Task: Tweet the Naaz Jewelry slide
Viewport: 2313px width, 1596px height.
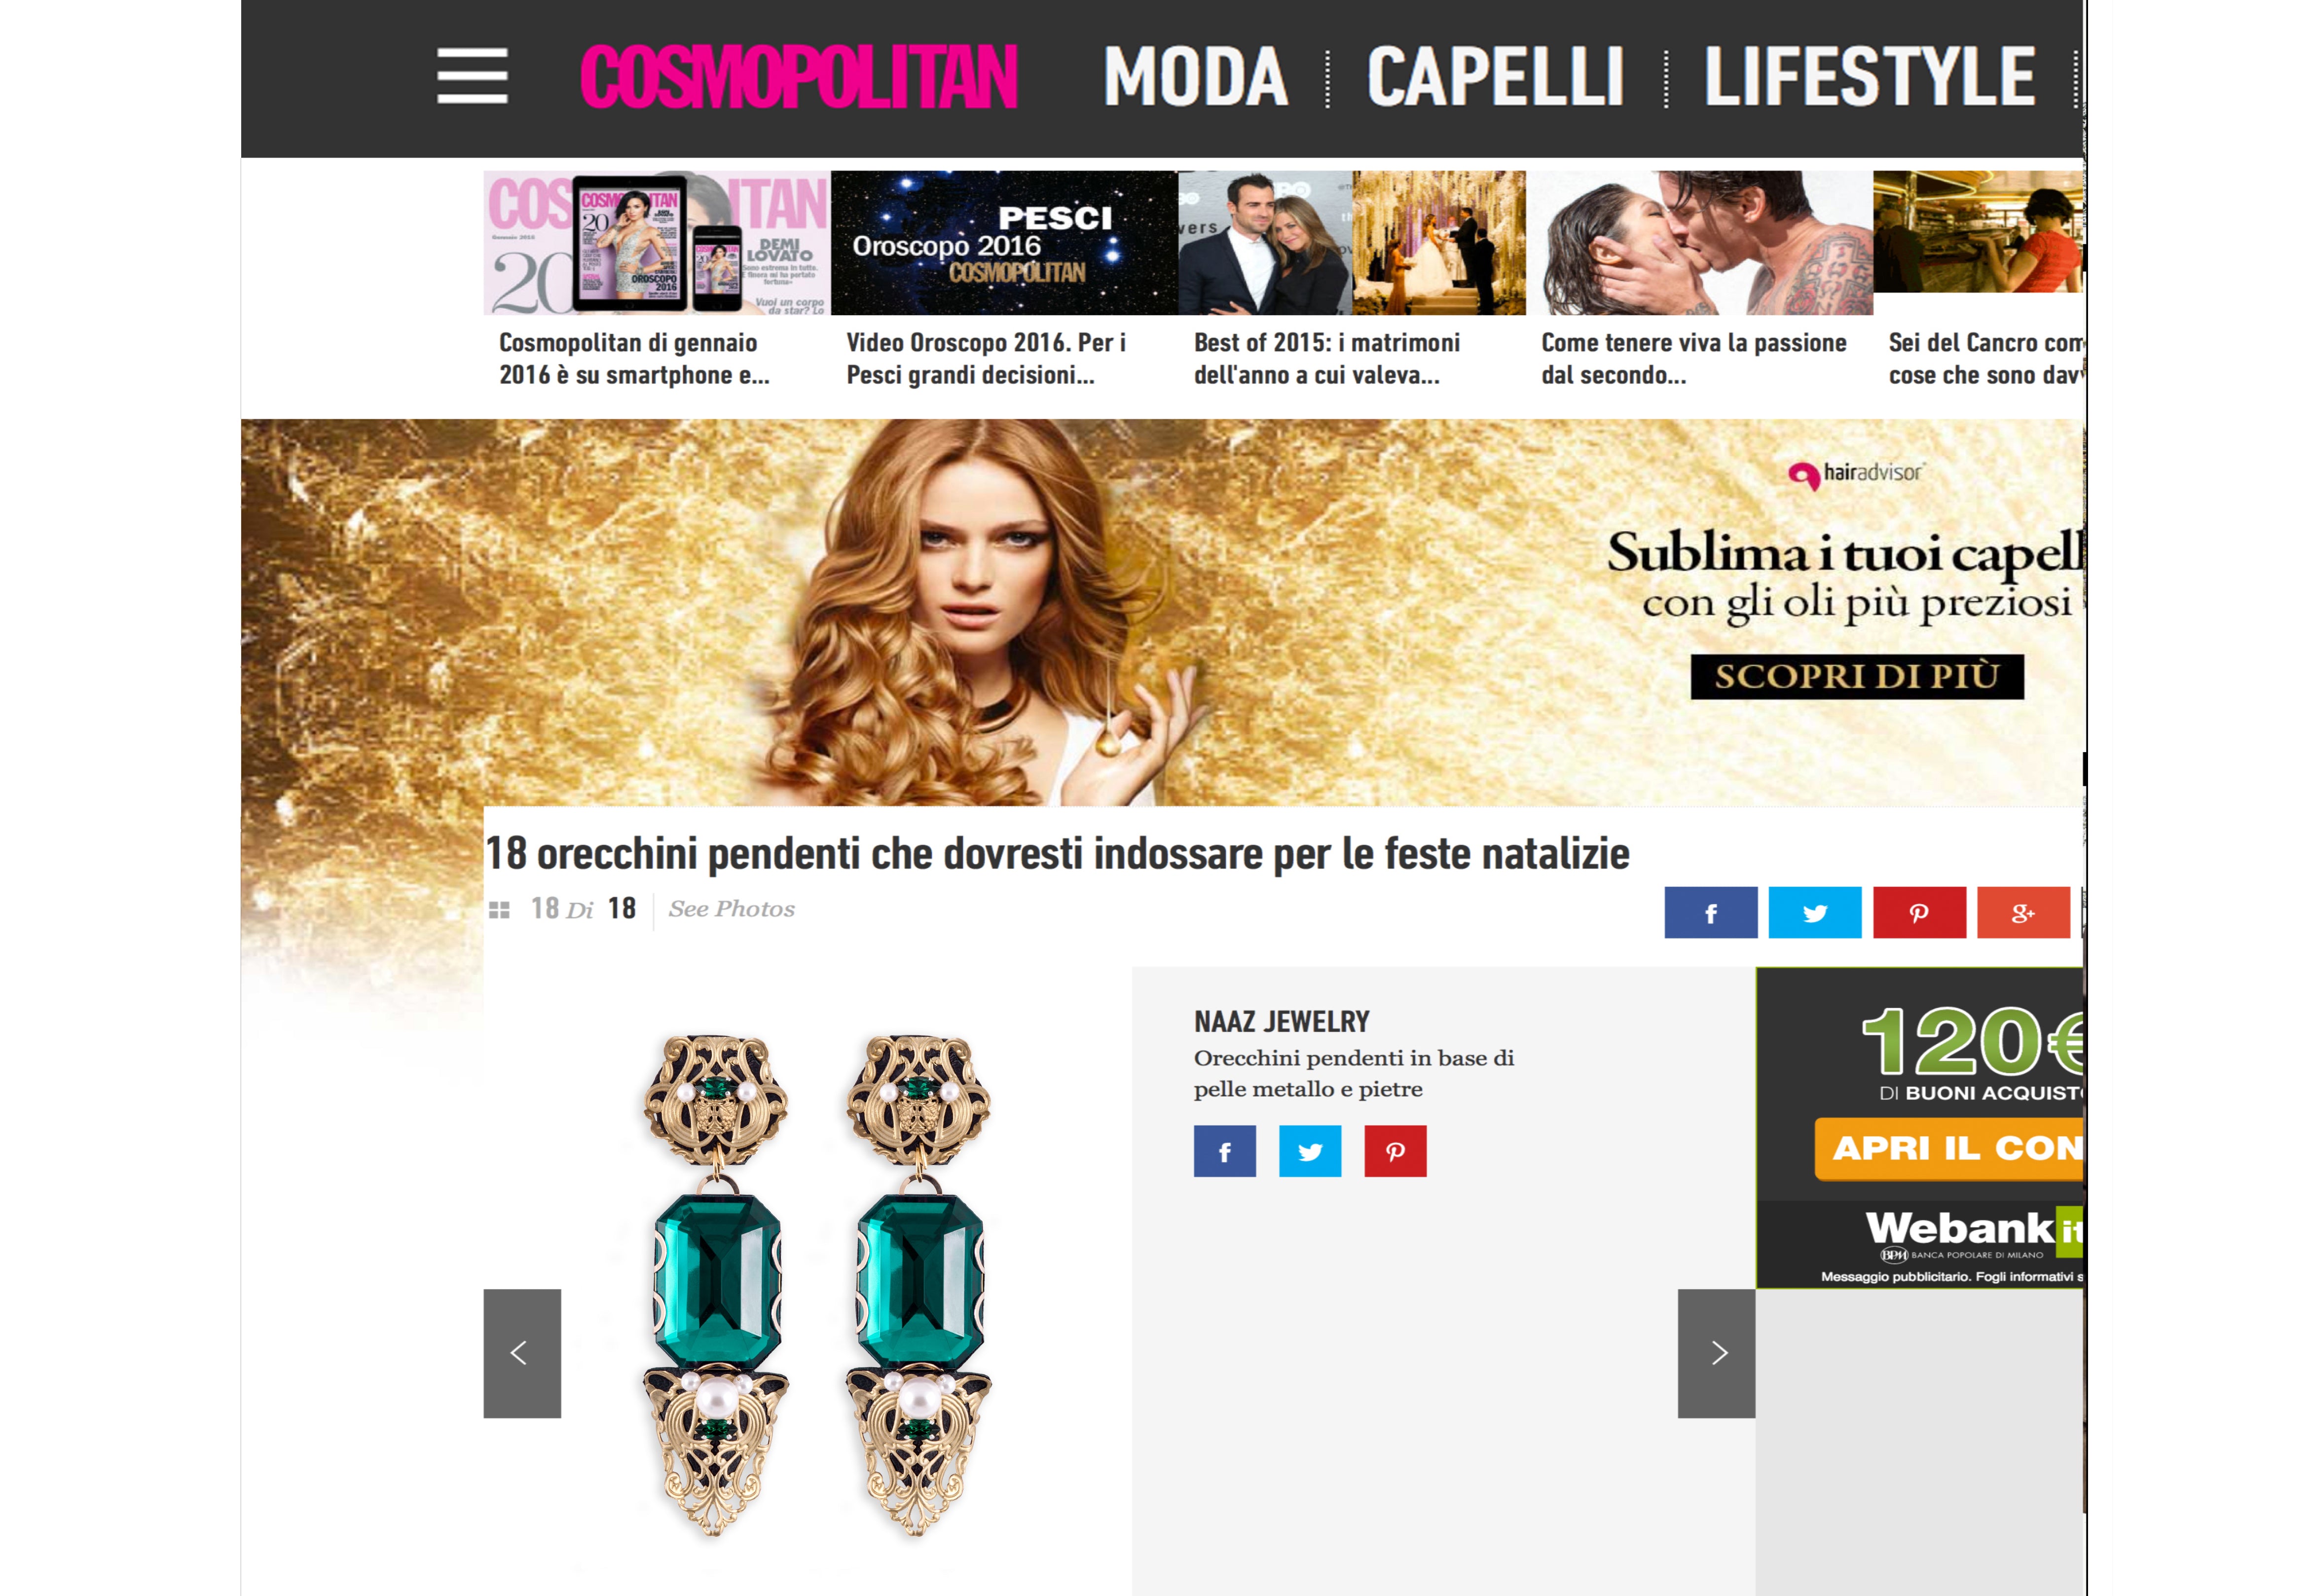Action: [x=1310, y=1151]
